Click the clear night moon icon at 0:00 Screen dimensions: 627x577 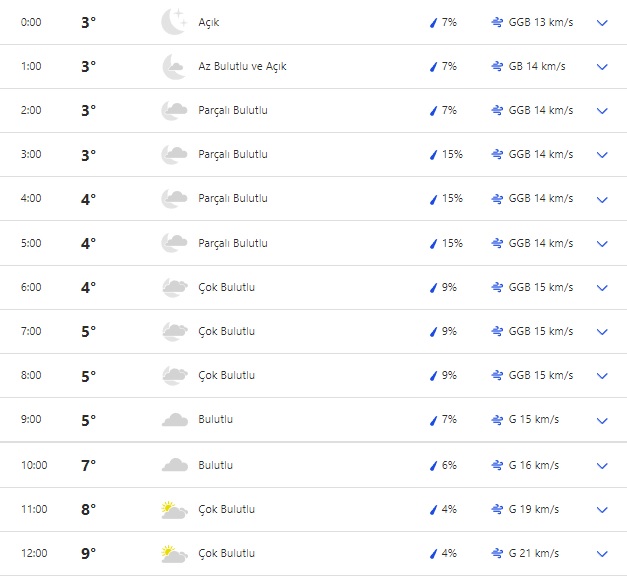174,22
